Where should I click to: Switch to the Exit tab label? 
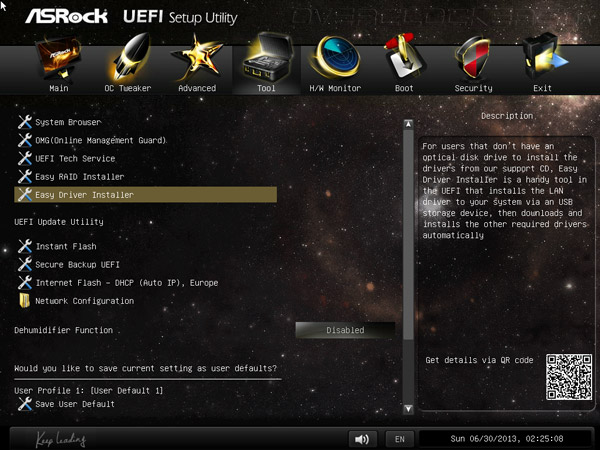click(543, 88)
